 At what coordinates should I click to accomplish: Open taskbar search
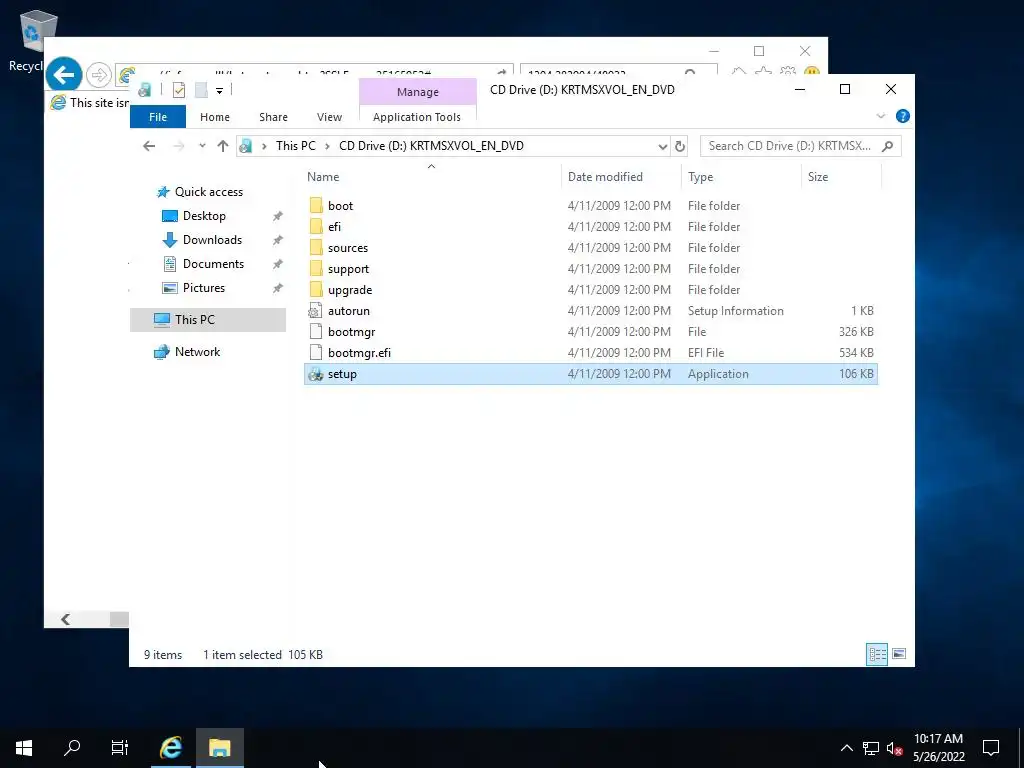click(72, 748)
